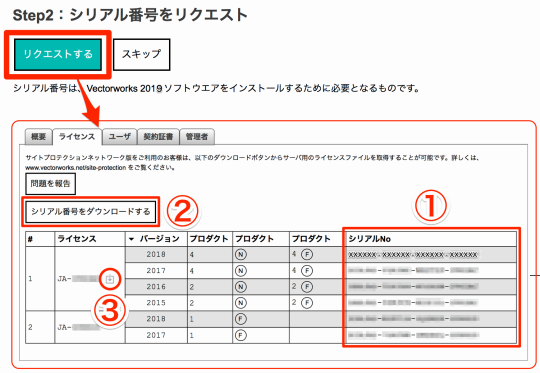This screenshot has width=540, height=373.
Task: Click the ライセンス column header in table
Action: coord(90,239)
